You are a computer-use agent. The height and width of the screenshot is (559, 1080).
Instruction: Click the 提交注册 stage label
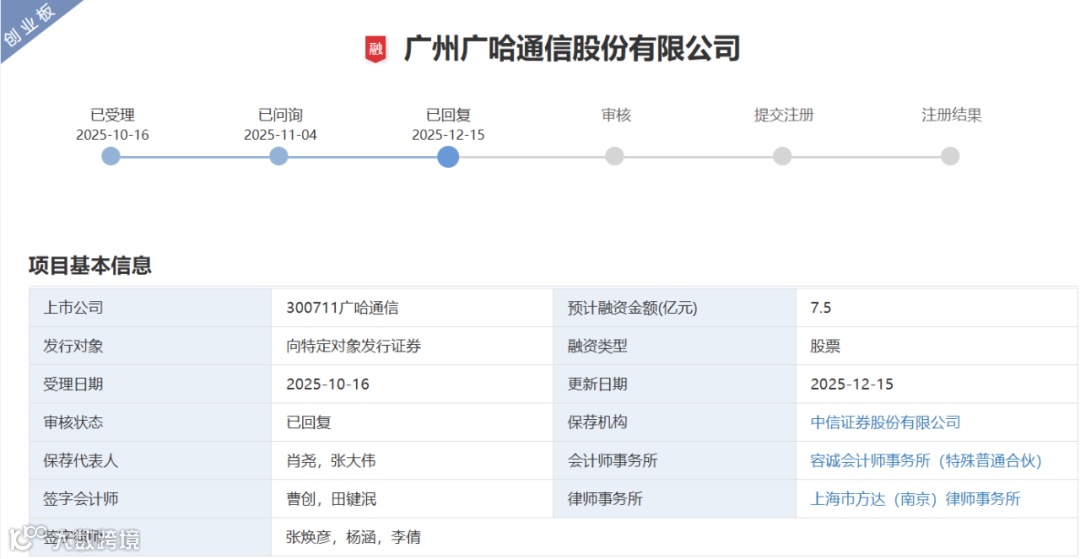click(x=784, y=115)
